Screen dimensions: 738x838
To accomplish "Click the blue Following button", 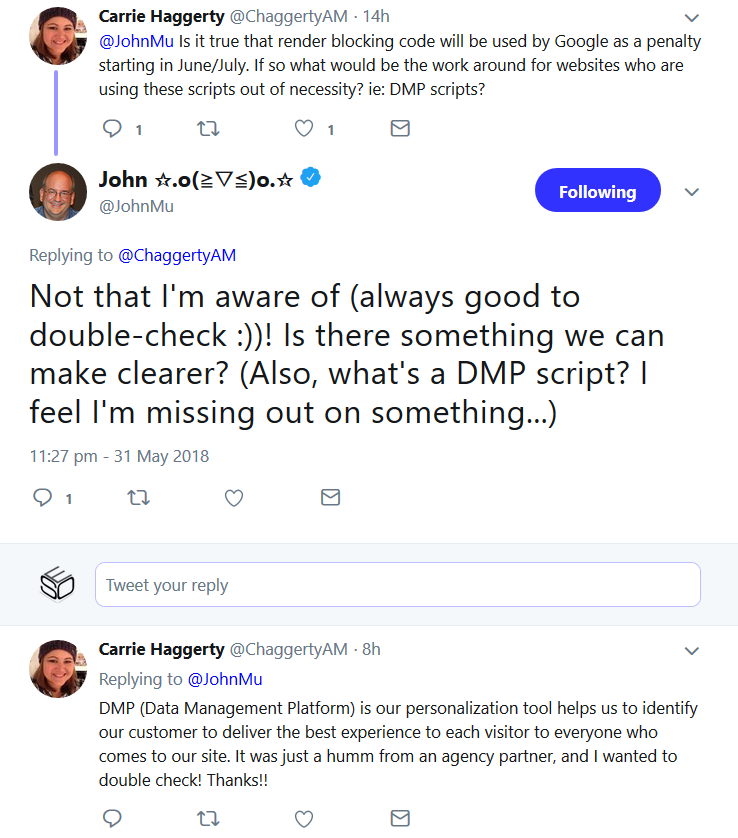I will (597, 191).
